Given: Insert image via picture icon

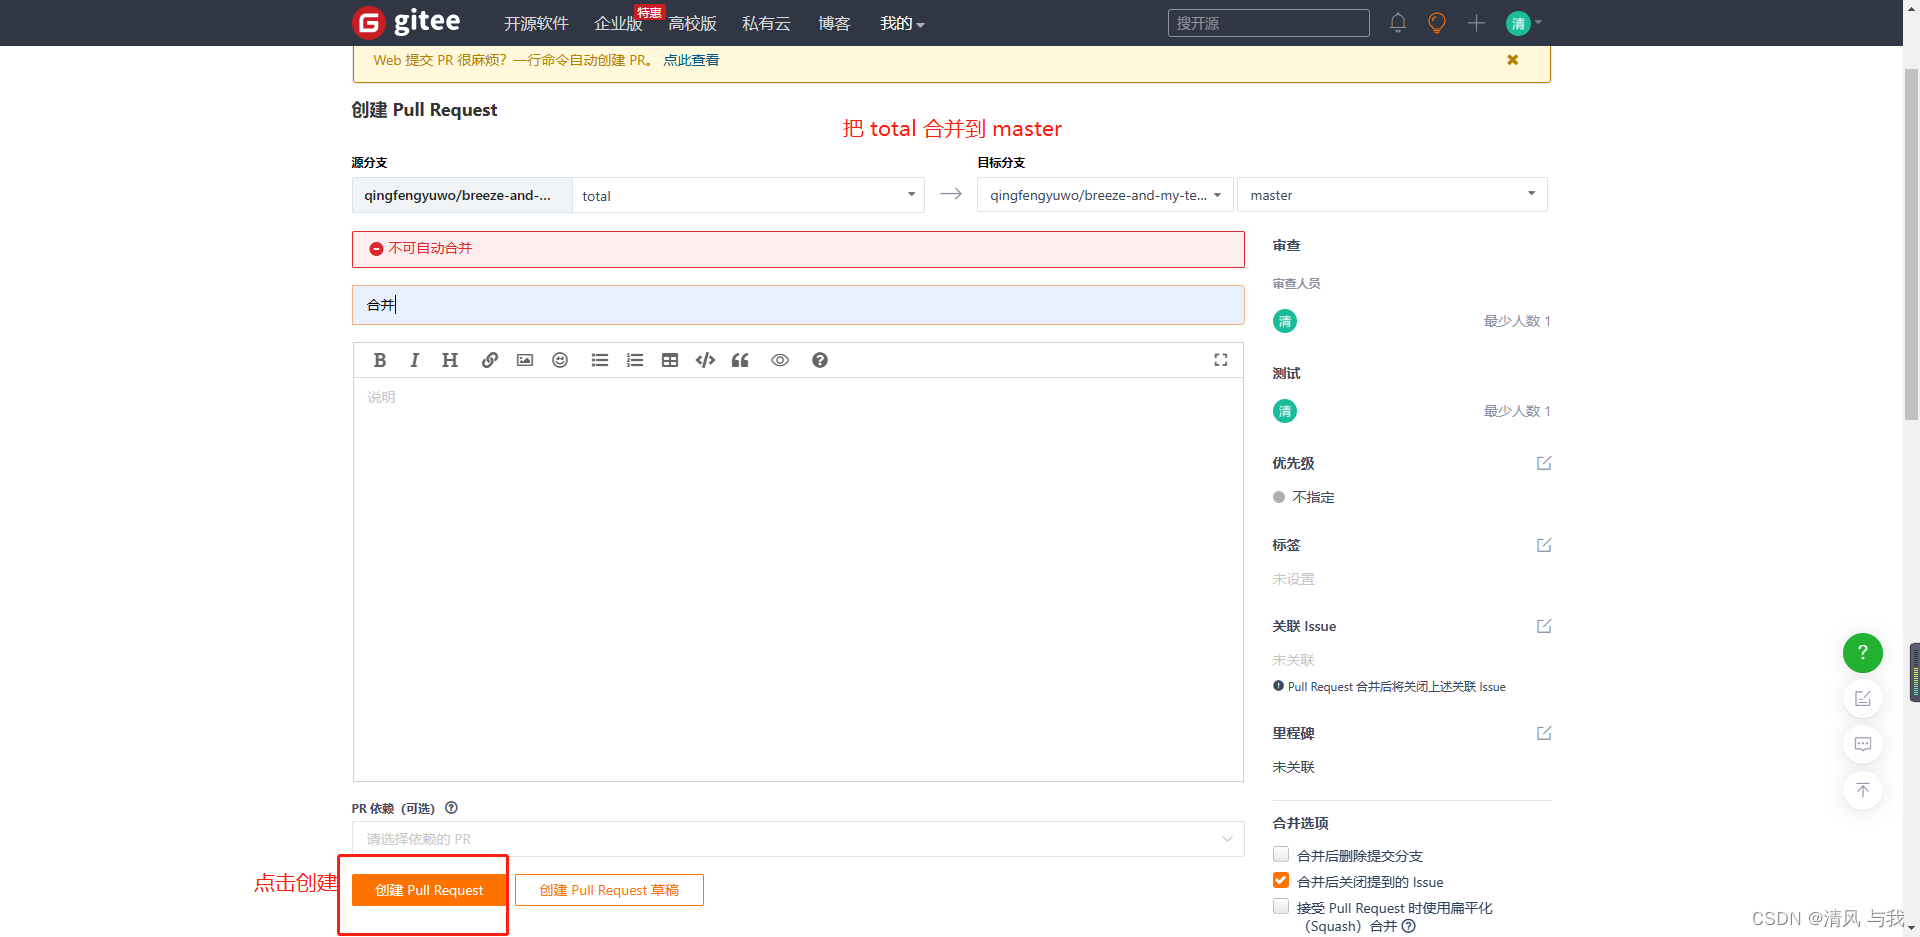Looking at the screenshot, I should click(x=525, y=360).
